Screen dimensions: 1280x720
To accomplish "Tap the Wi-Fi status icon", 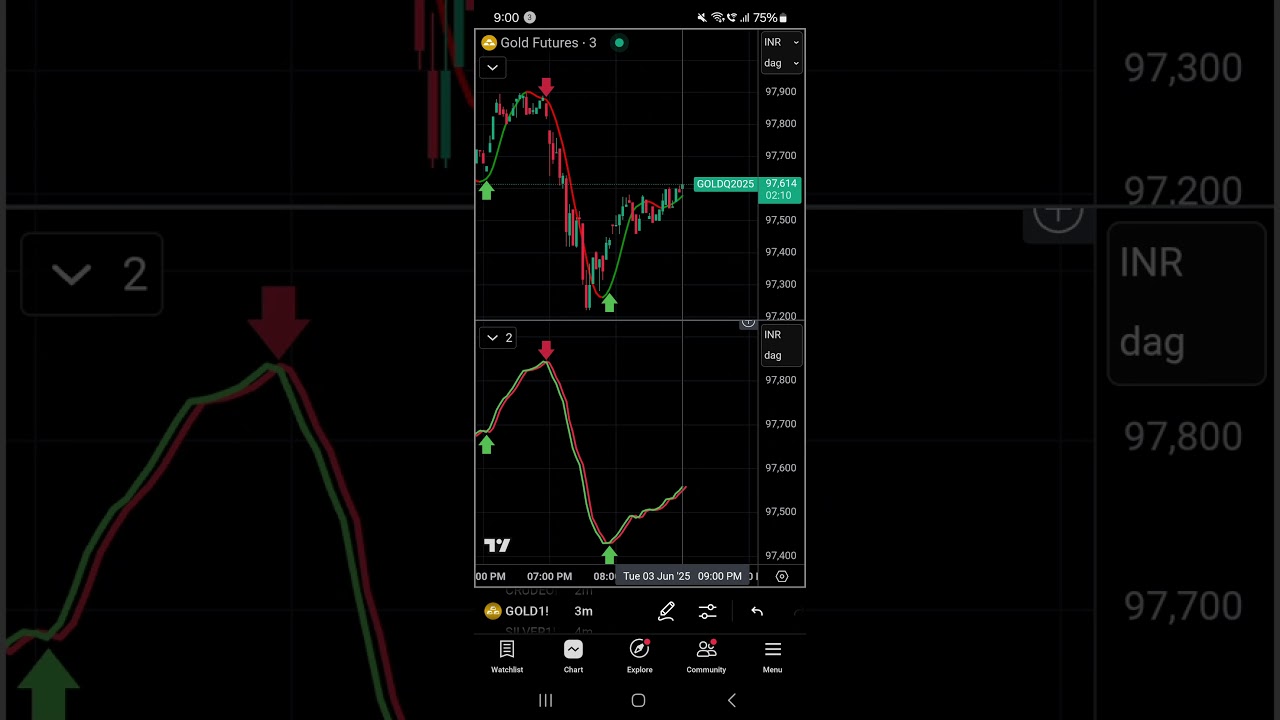I will pos(717,18).
